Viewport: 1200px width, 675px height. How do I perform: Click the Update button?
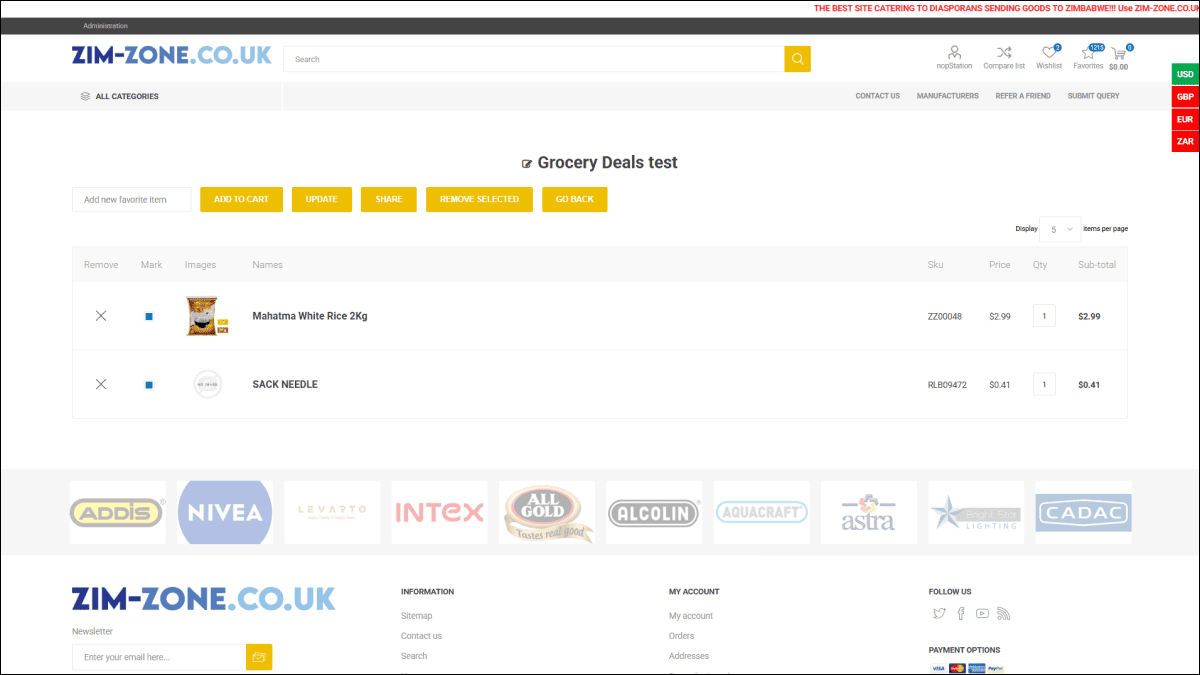[321, 199]
